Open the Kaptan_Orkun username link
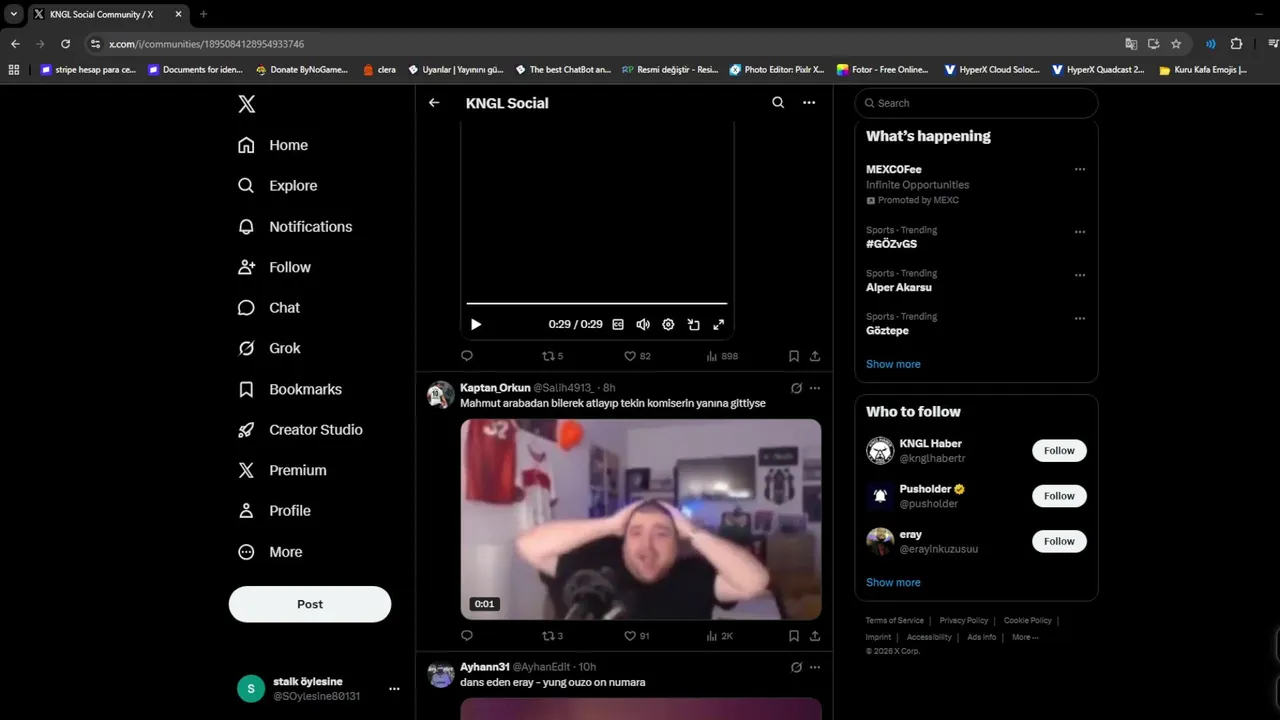 point(495,388)
